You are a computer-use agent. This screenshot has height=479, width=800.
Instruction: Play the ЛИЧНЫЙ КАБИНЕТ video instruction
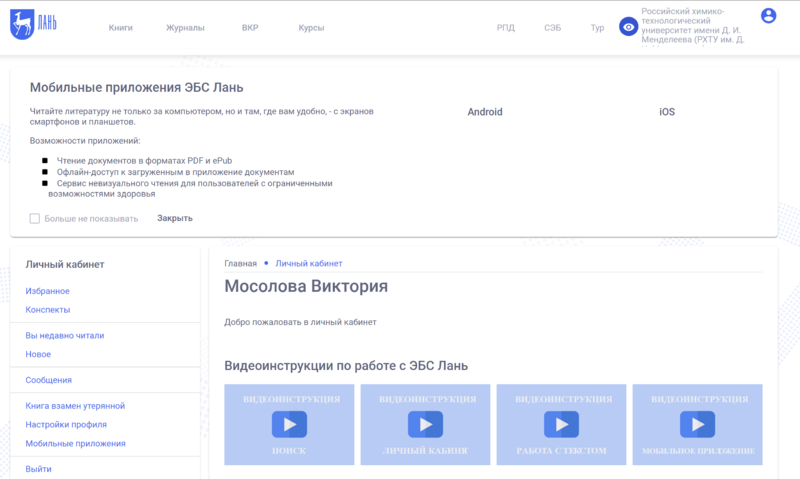(x=426, y=424)
